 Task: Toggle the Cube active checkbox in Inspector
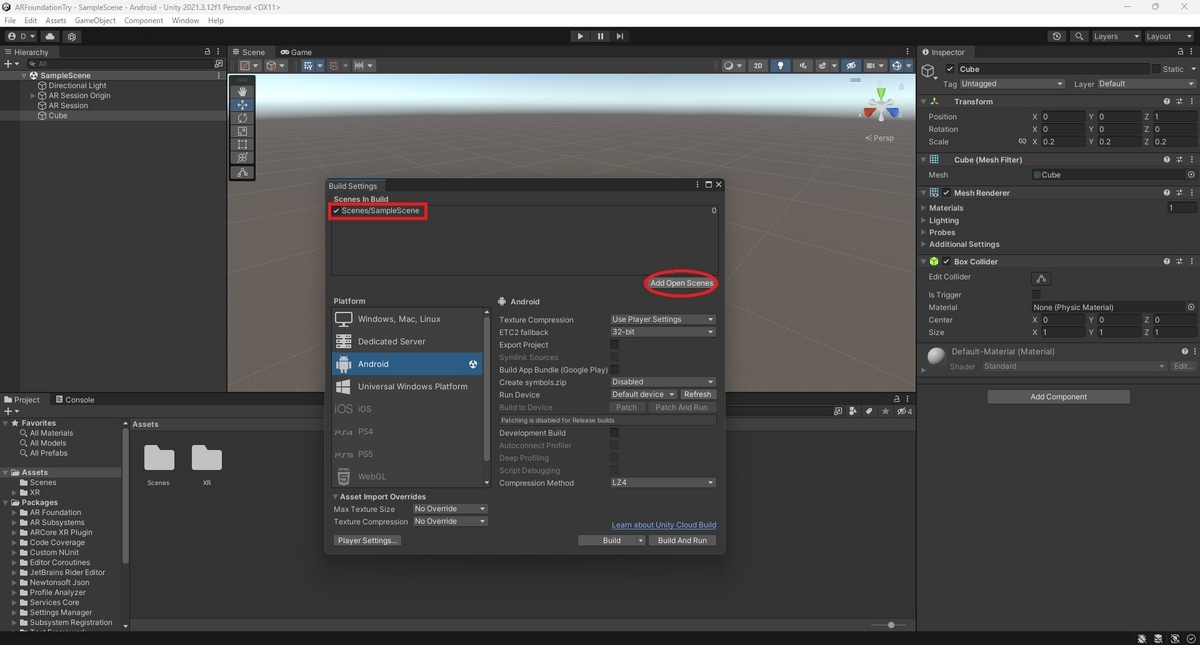(x=950, y=69)
